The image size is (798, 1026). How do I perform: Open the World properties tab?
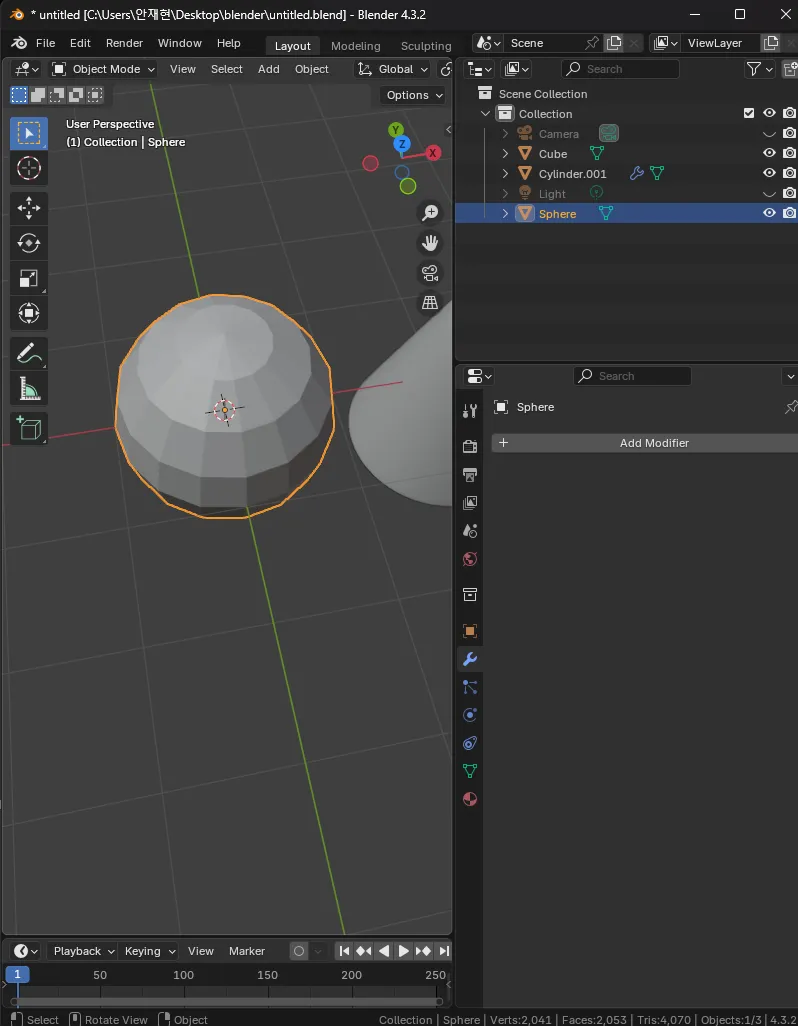[x=470, y=559]
